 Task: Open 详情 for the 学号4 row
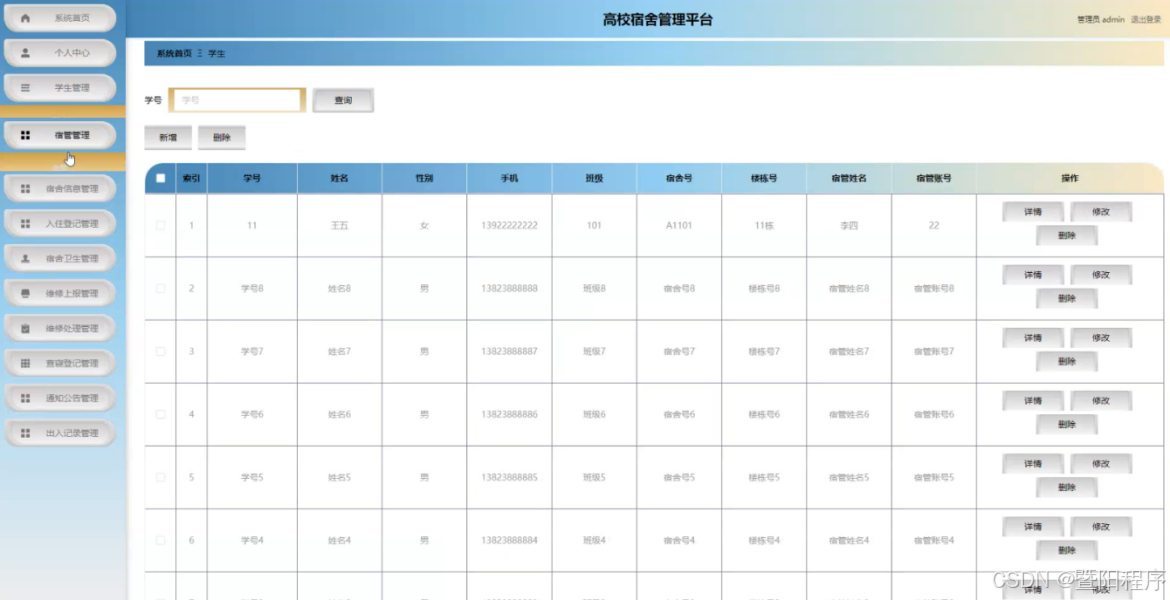1033,526
